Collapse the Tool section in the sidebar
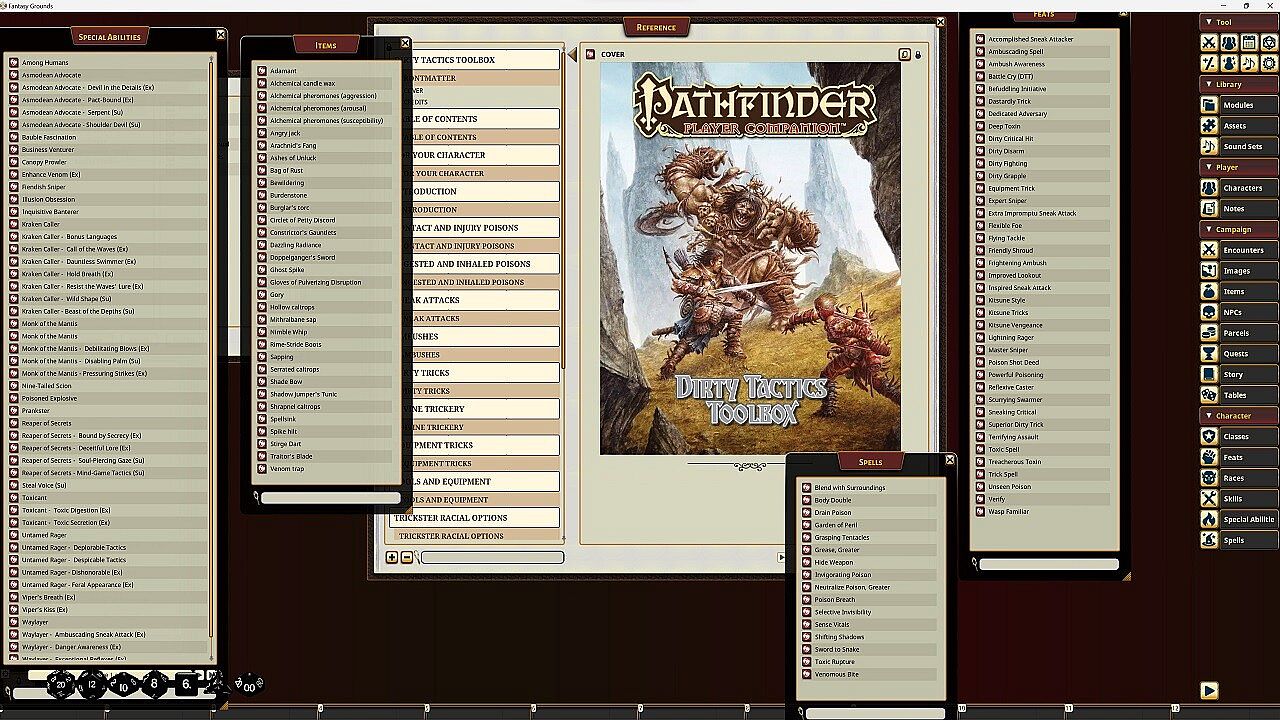 point(1238,22)
